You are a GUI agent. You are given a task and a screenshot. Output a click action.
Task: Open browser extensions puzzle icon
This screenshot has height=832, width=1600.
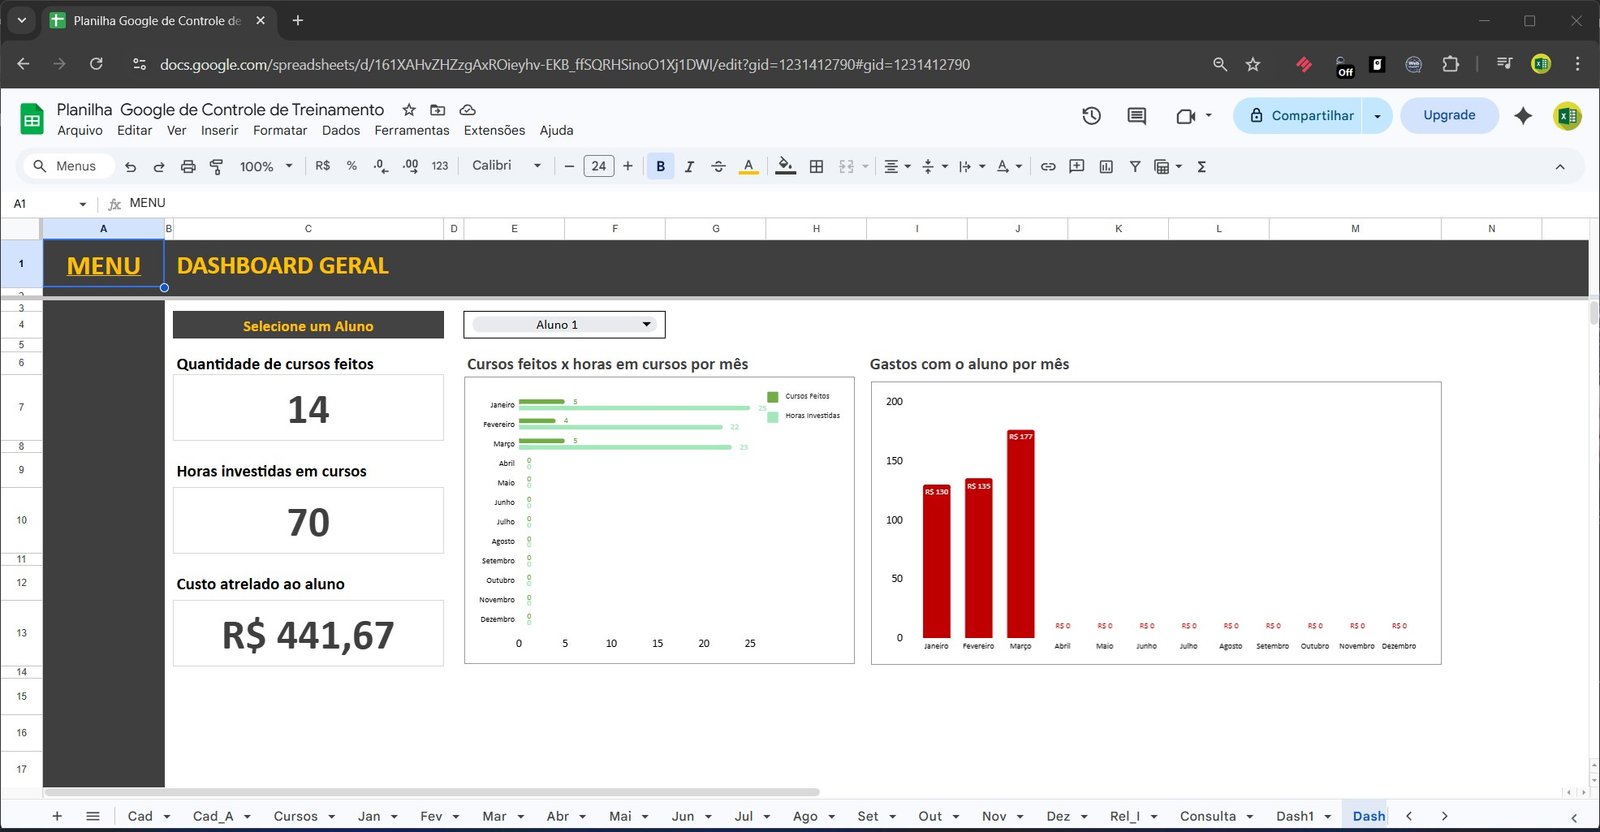[x=1450, y=64]
